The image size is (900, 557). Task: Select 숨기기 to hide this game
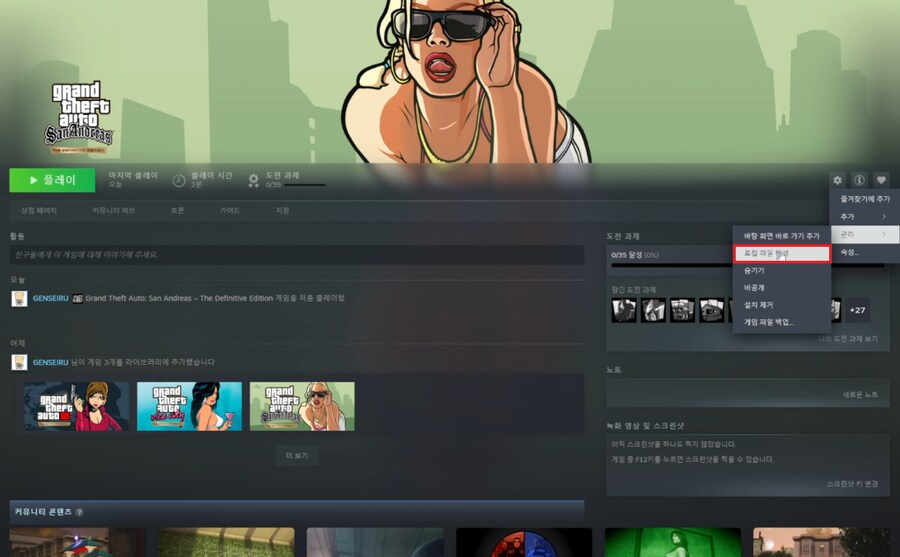click(x=754, y=271)
